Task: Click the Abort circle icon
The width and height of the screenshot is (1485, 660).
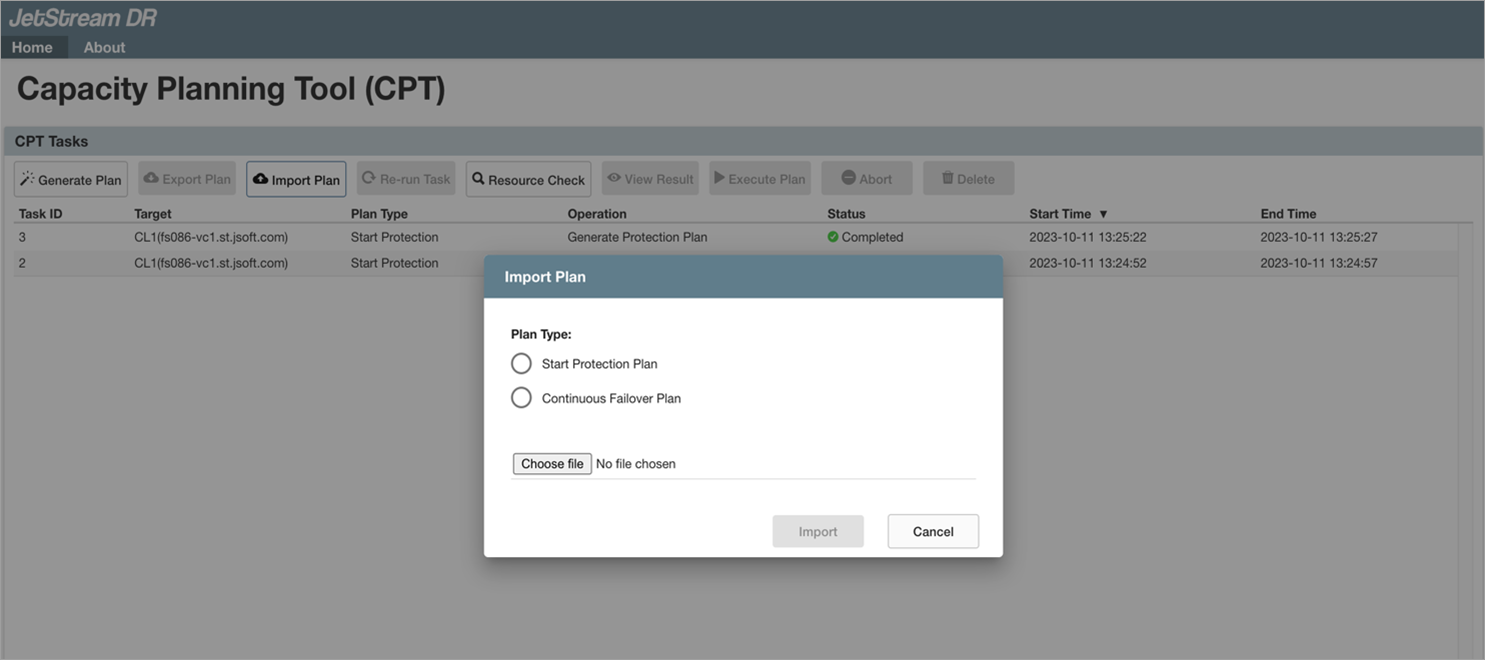Action: tap(848, 178)
